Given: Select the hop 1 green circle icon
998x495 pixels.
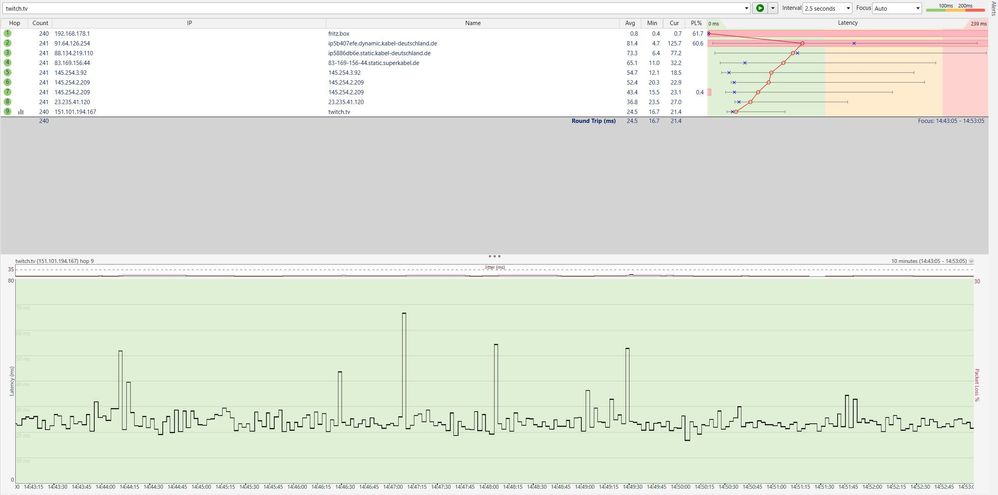Looking at the screenshot, I should (x=8, y=33).
